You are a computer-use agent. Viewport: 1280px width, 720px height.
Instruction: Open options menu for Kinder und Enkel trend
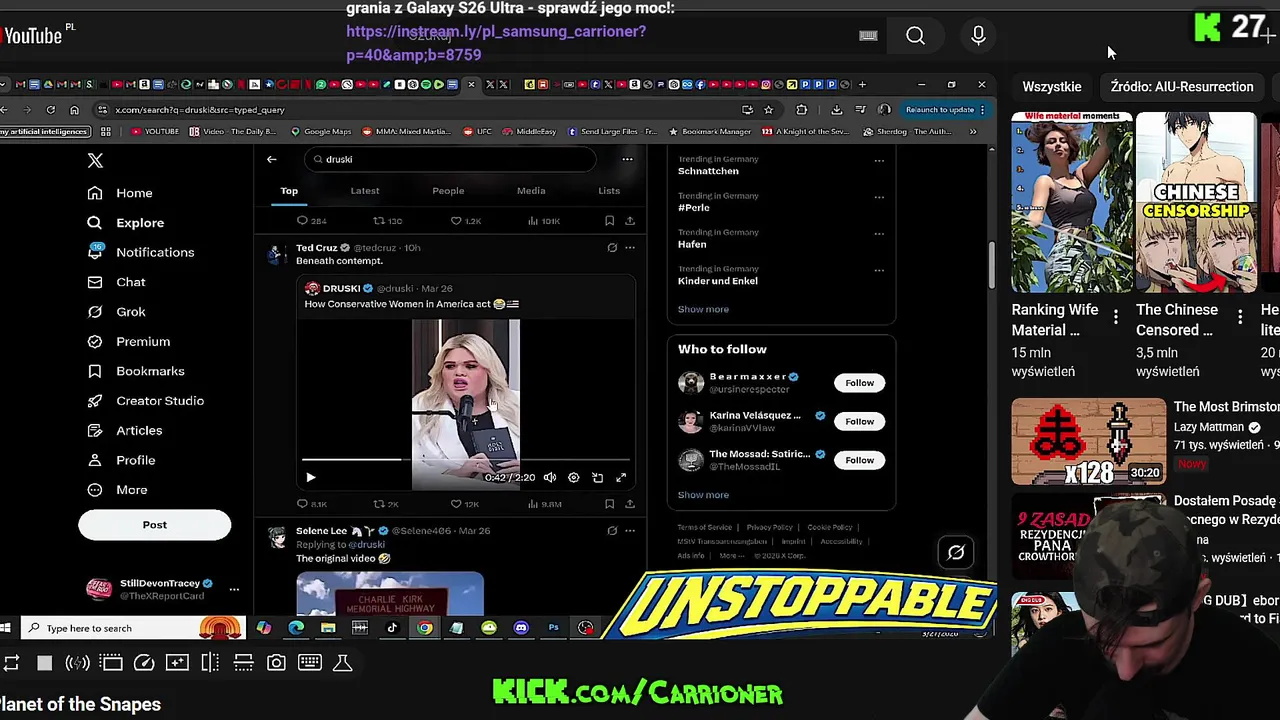(879, 270)
